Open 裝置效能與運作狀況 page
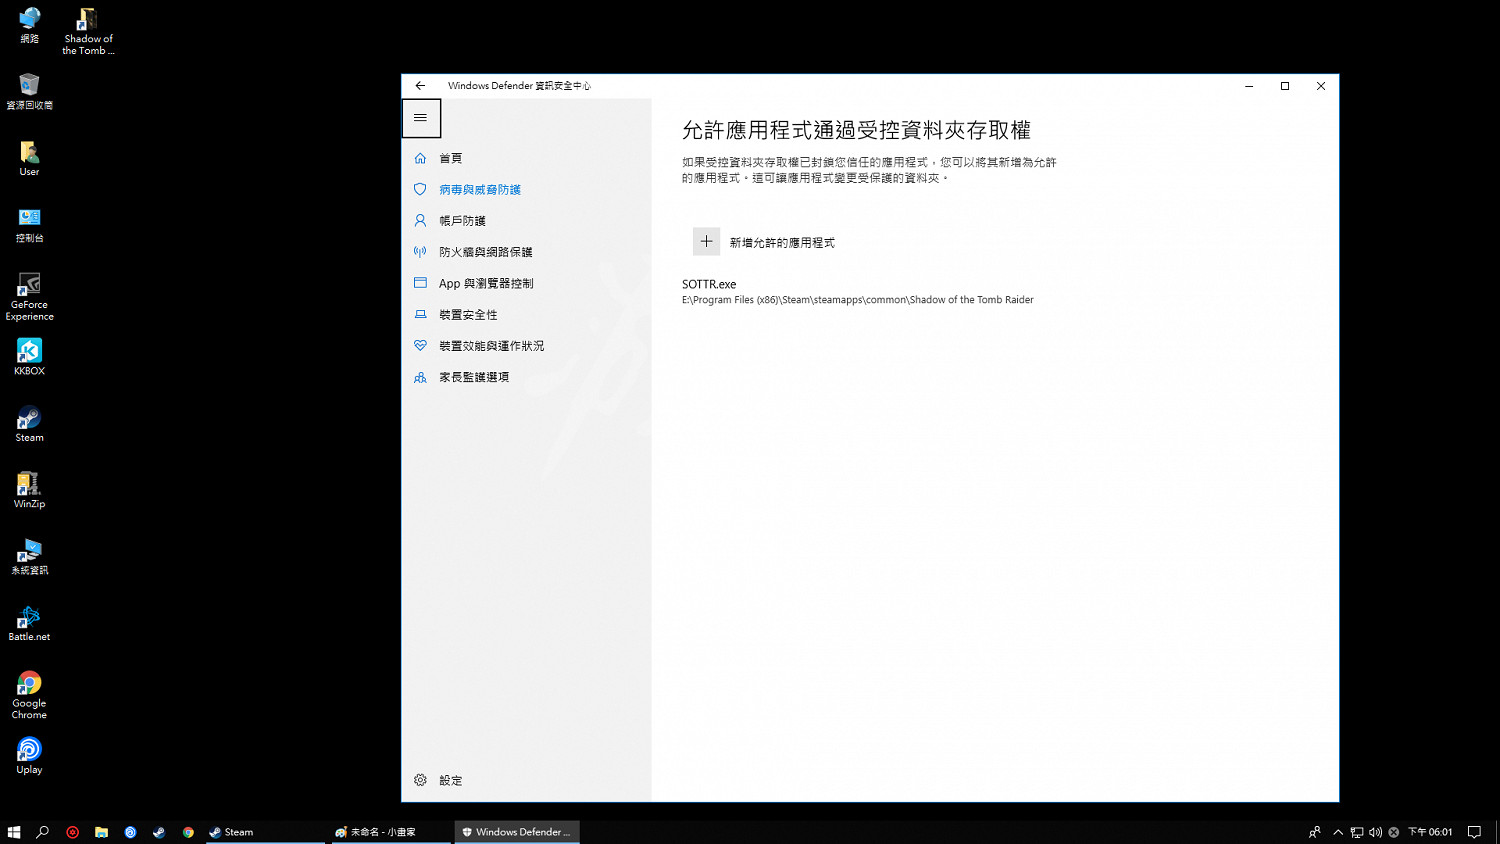Image resolution: width=1500 pixels, height=844 pixels. coord(491,346)
